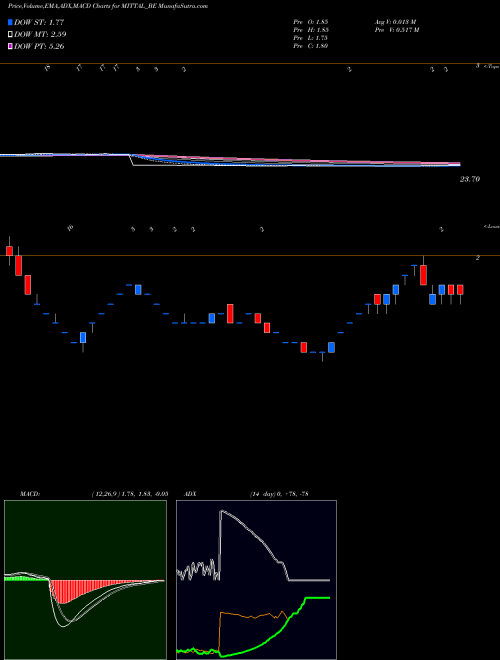Click the ADX '(14 day) 0, +78, -78' values

(277, 494)
